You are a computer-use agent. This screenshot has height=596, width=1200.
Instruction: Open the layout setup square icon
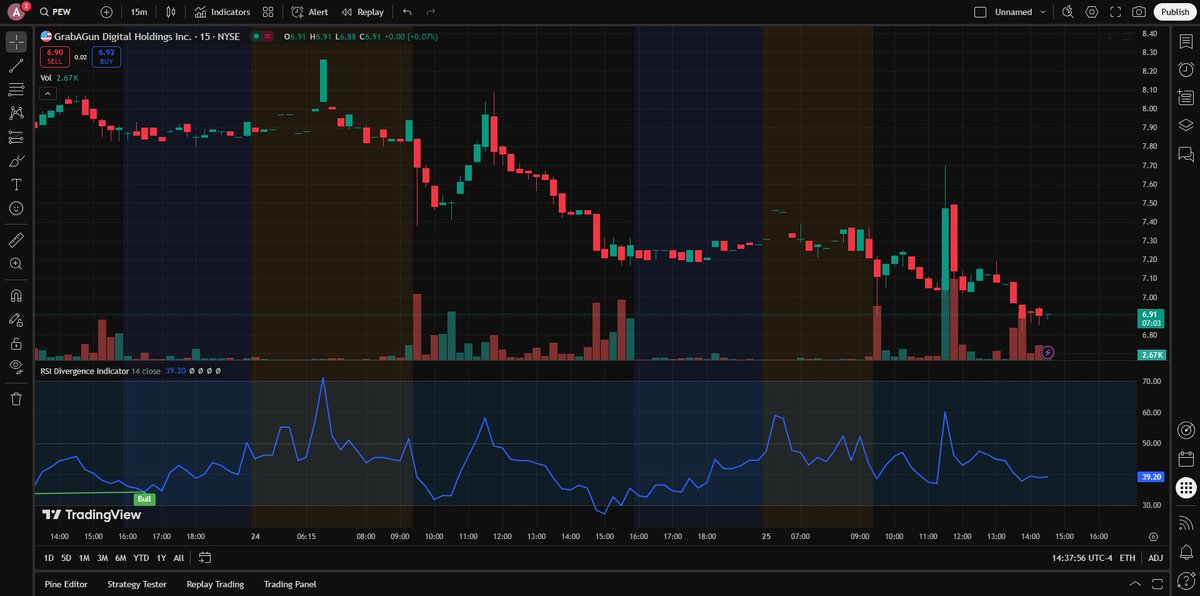coord(980,12)
